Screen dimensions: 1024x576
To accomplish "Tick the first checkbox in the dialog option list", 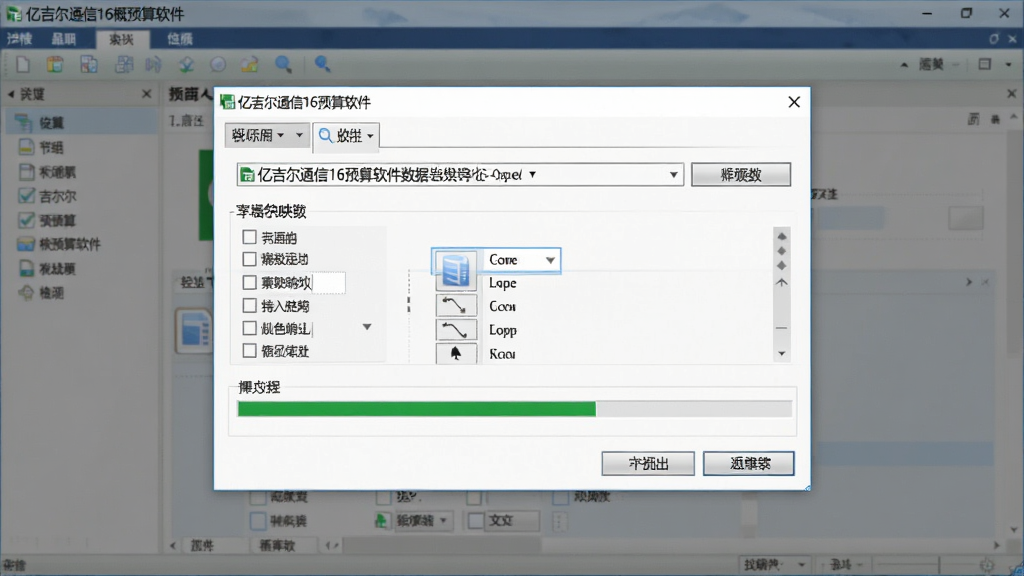I will (x=249, y=236).
